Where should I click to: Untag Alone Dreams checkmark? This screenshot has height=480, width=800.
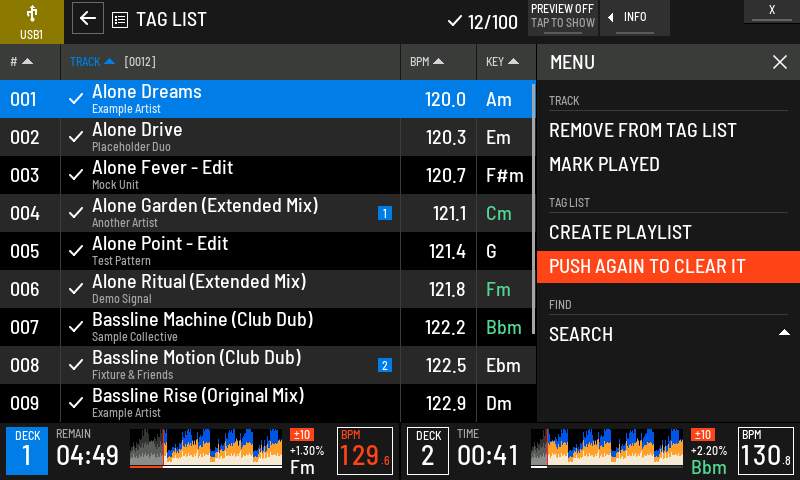pos(76,99)
